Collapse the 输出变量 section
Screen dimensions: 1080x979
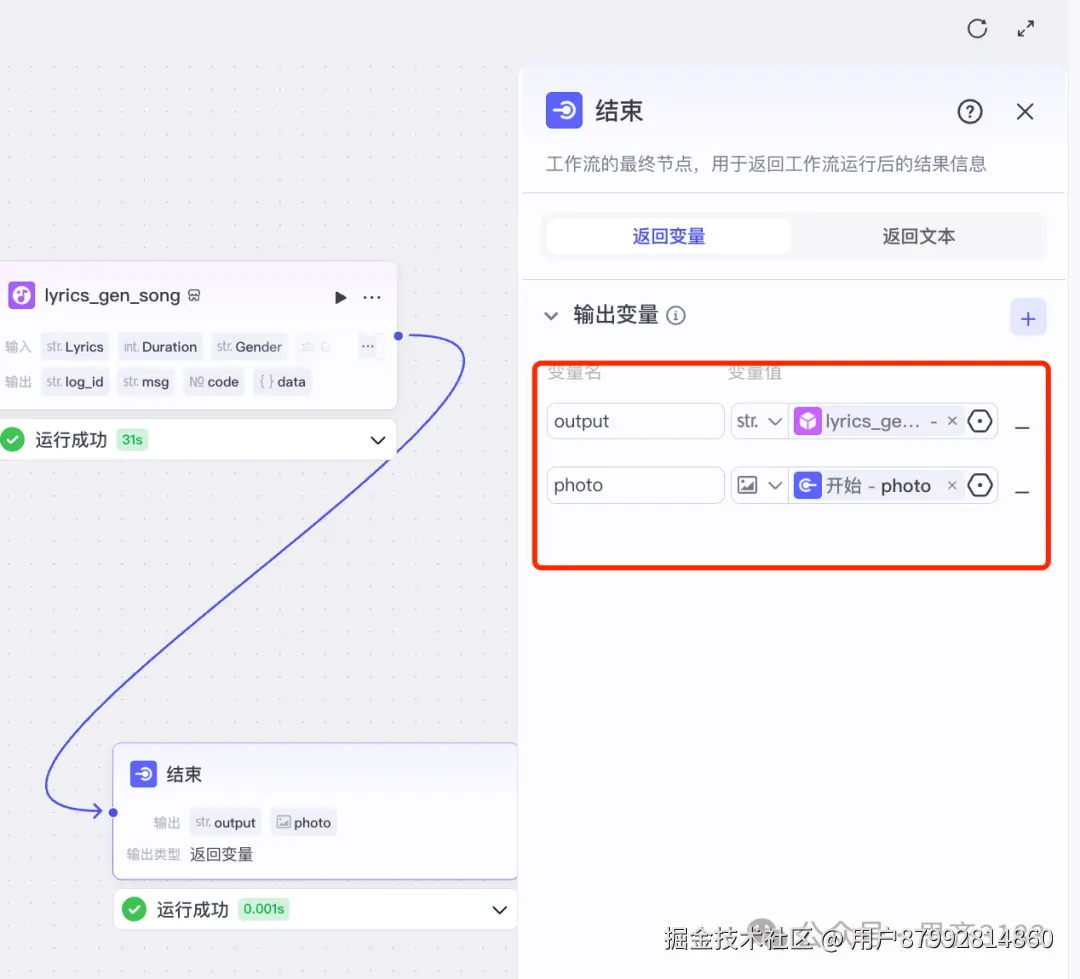click(551, 316)
